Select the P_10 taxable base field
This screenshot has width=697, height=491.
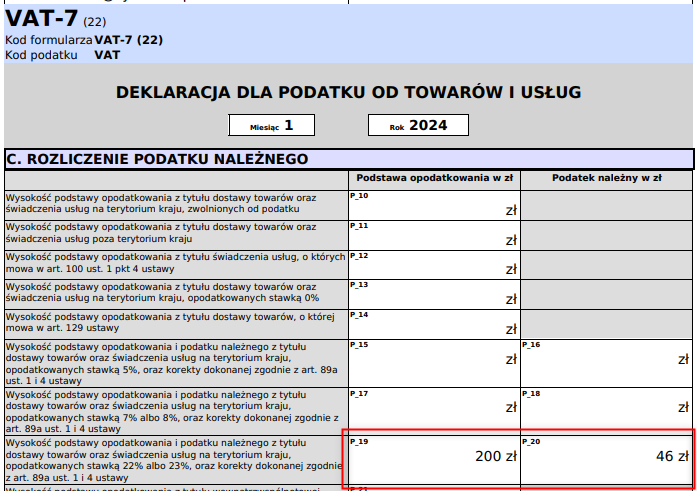(434, 205)
